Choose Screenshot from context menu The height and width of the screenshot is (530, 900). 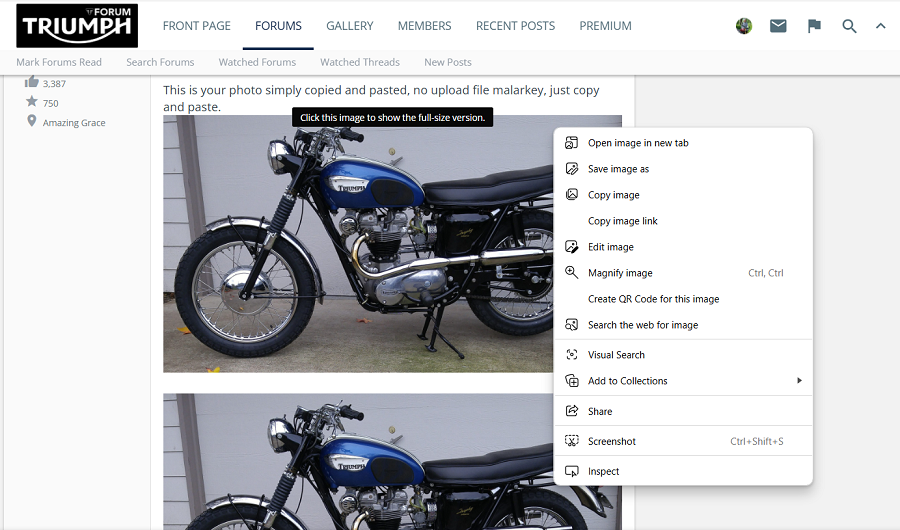pos(683,441)
